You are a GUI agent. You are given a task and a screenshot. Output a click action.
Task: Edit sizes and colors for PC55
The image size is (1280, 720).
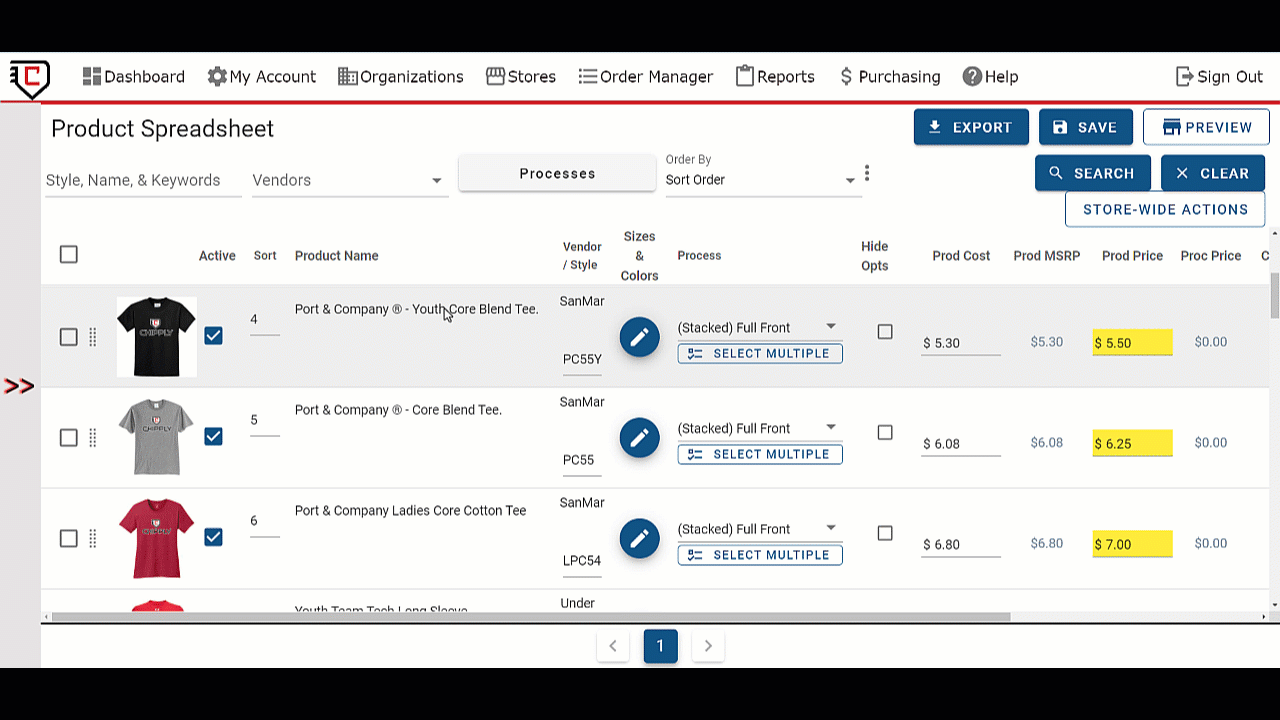639,438
